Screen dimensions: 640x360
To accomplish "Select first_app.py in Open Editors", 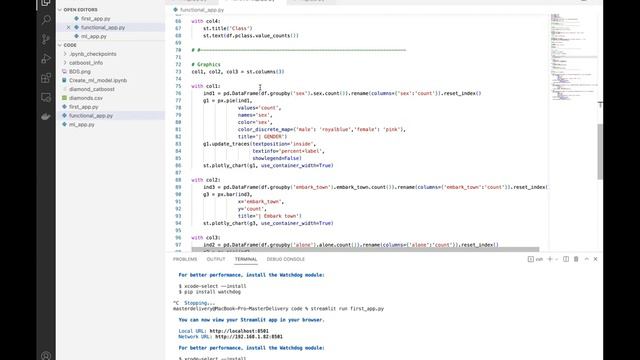I will point(96,19).
